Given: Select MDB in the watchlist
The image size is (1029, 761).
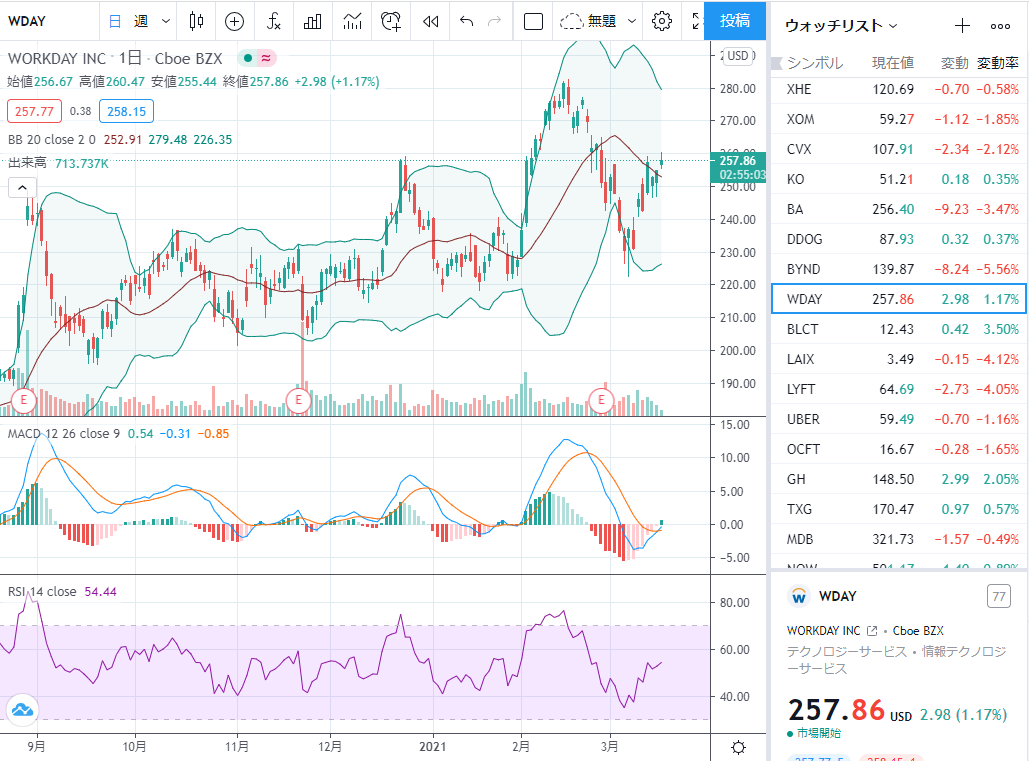Looking at the screenshot, I should pos(899,539).
